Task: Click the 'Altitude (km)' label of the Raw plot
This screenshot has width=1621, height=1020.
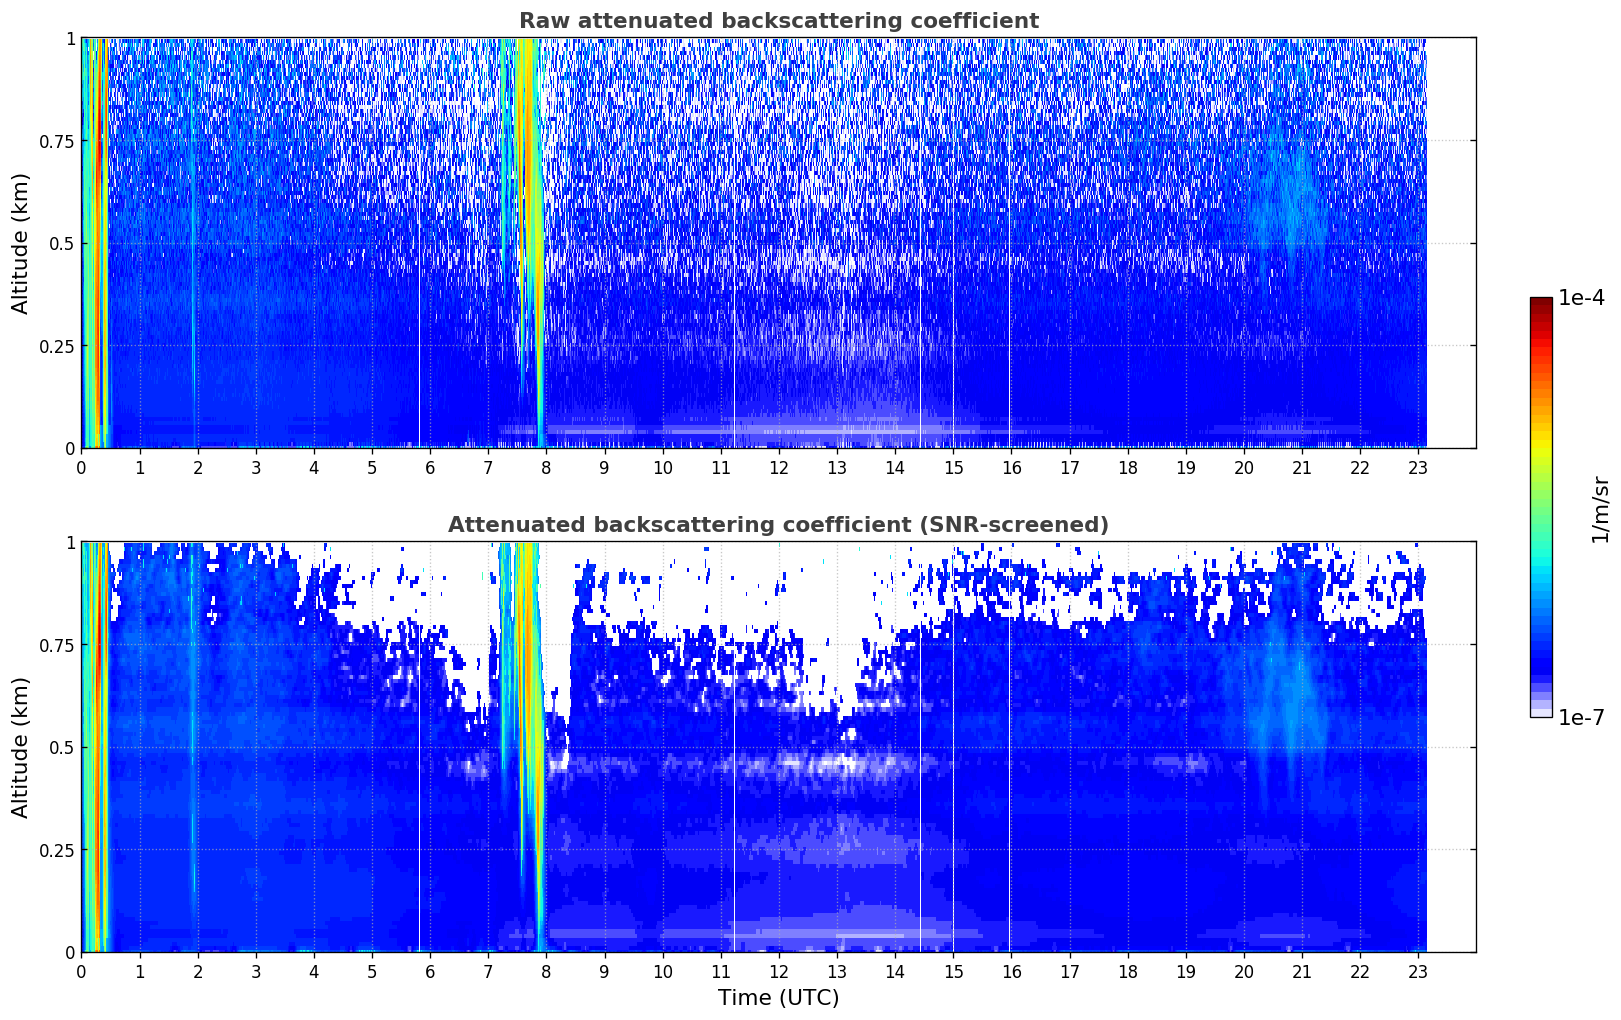Action: (x=21, y=243)
